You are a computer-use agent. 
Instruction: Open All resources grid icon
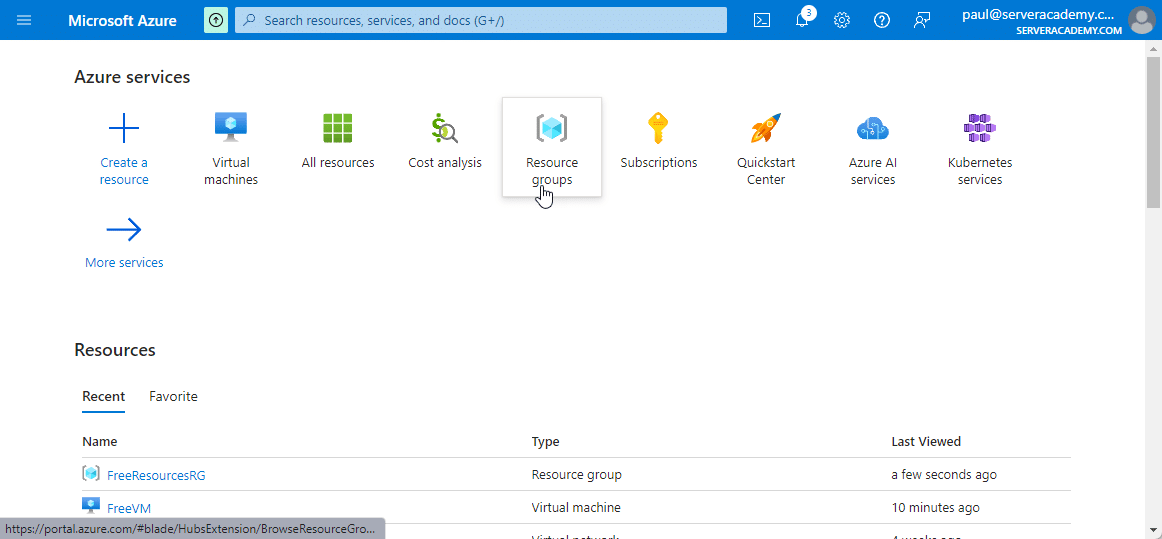[338, 129]
